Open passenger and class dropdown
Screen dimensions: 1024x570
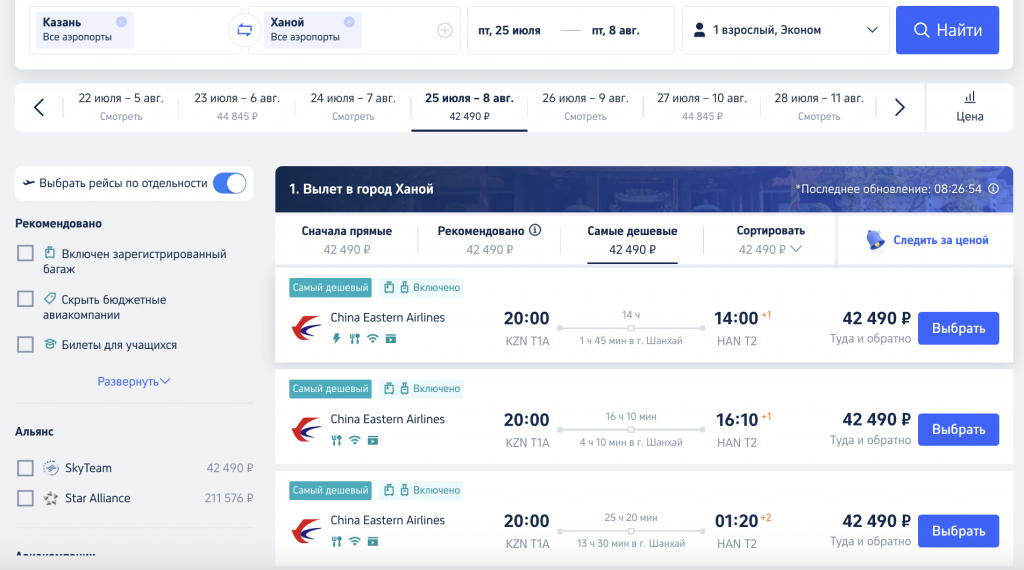(786, 30)
